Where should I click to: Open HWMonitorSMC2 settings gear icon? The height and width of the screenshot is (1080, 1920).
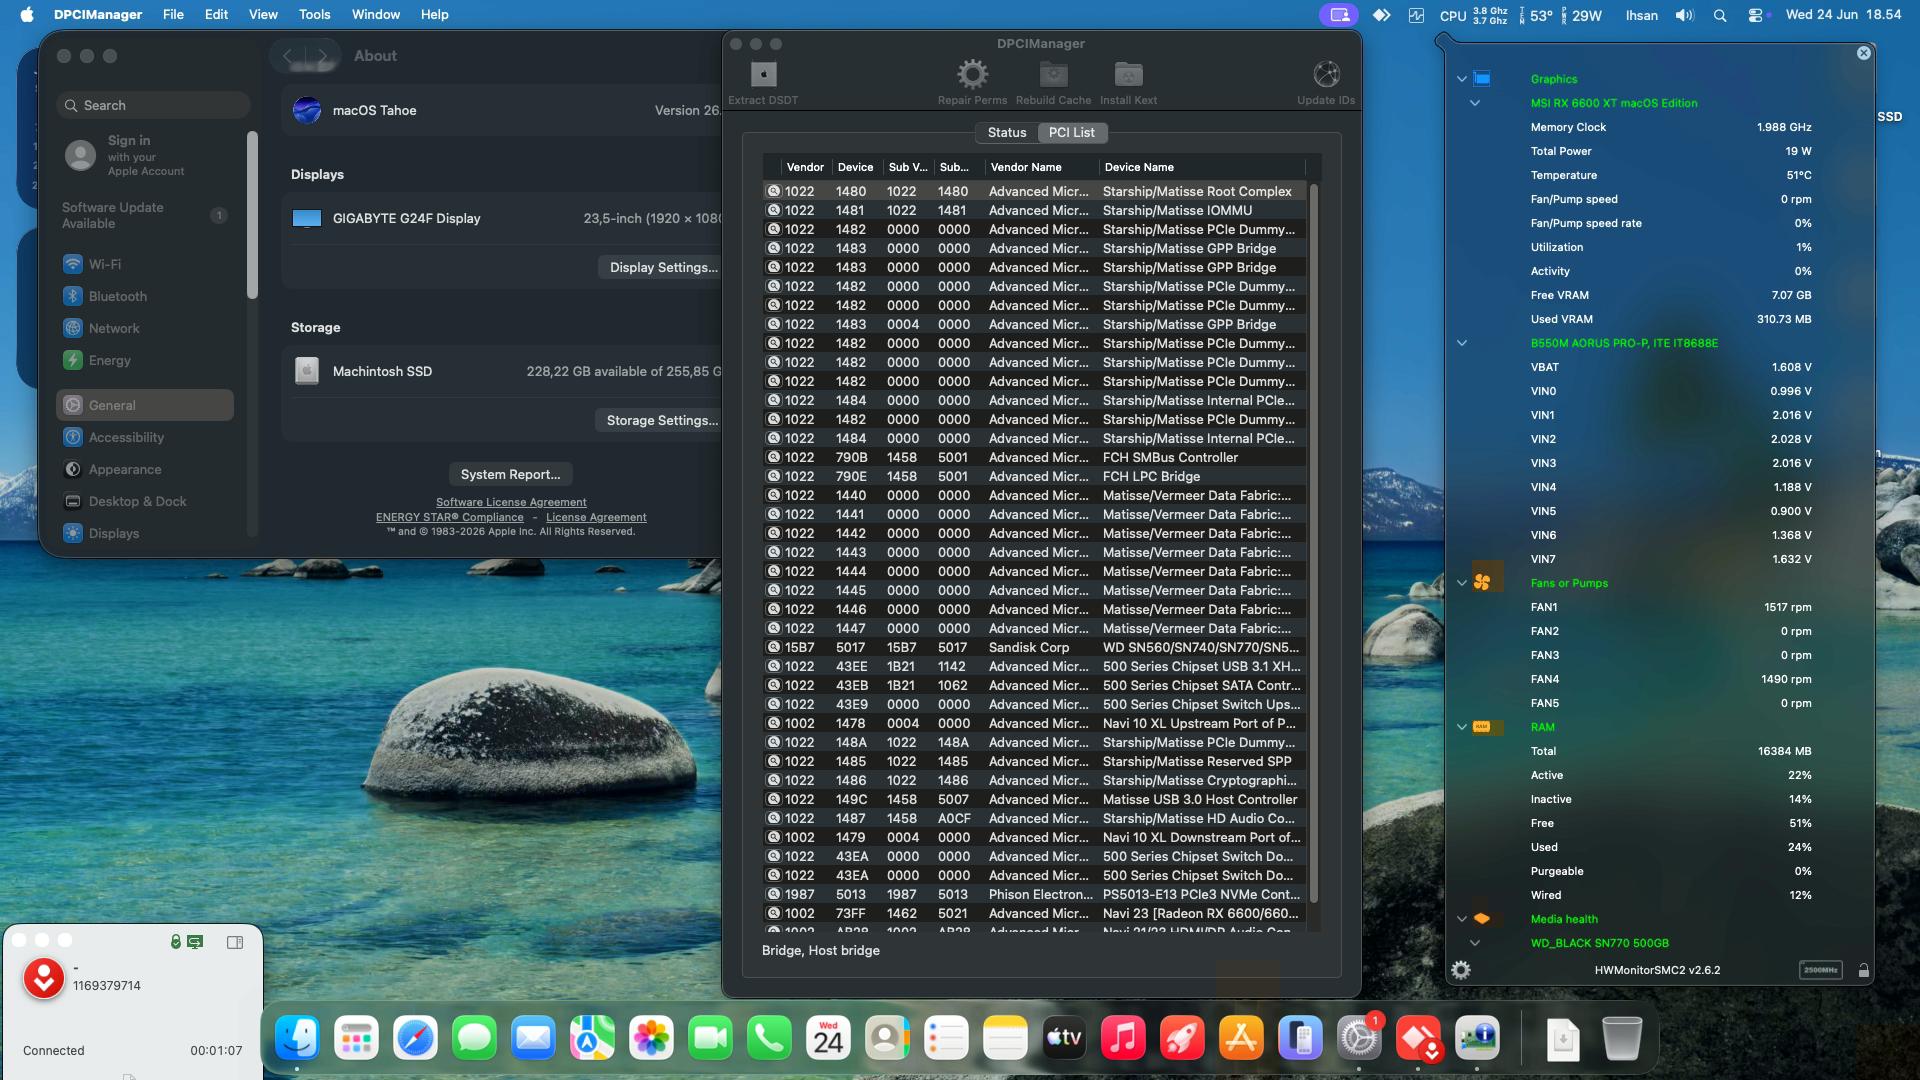click(1461, 970)
